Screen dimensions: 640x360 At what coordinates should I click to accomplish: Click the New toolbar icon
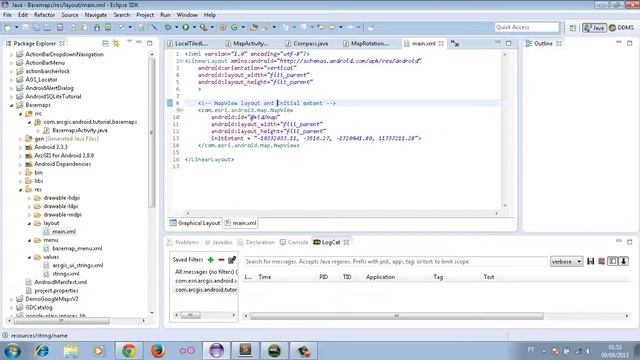coord(8,27)
